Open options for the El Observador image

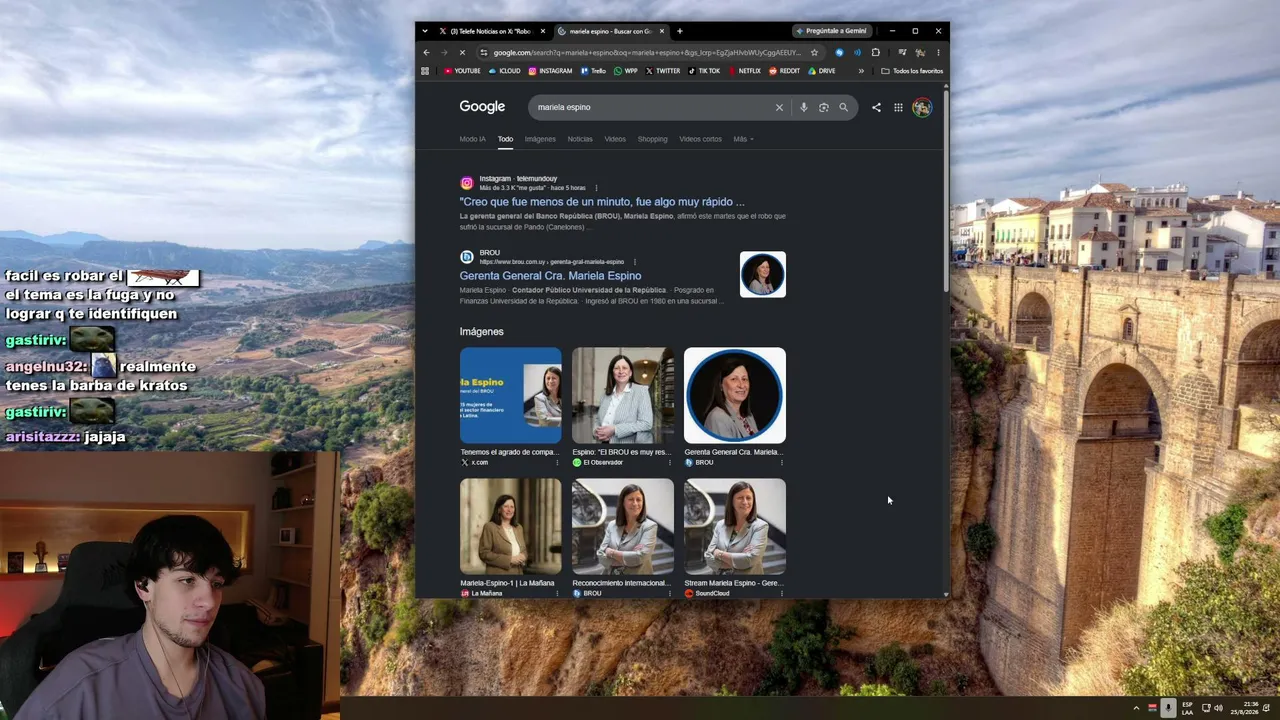click(670, 463)
